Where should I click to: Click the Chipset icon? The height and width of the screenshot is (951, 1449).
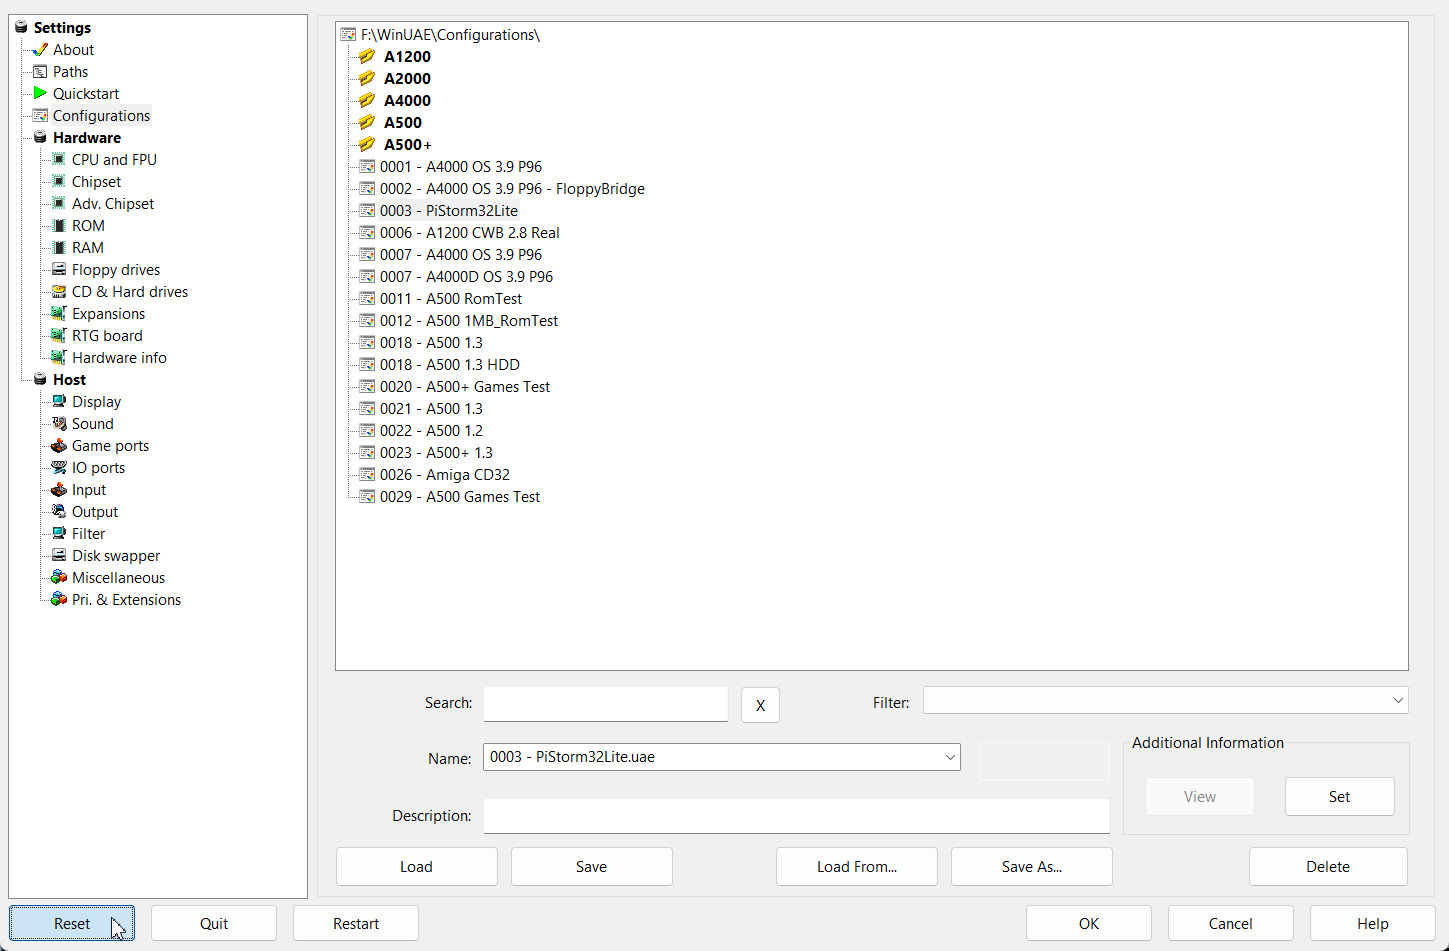coord(59,182)
